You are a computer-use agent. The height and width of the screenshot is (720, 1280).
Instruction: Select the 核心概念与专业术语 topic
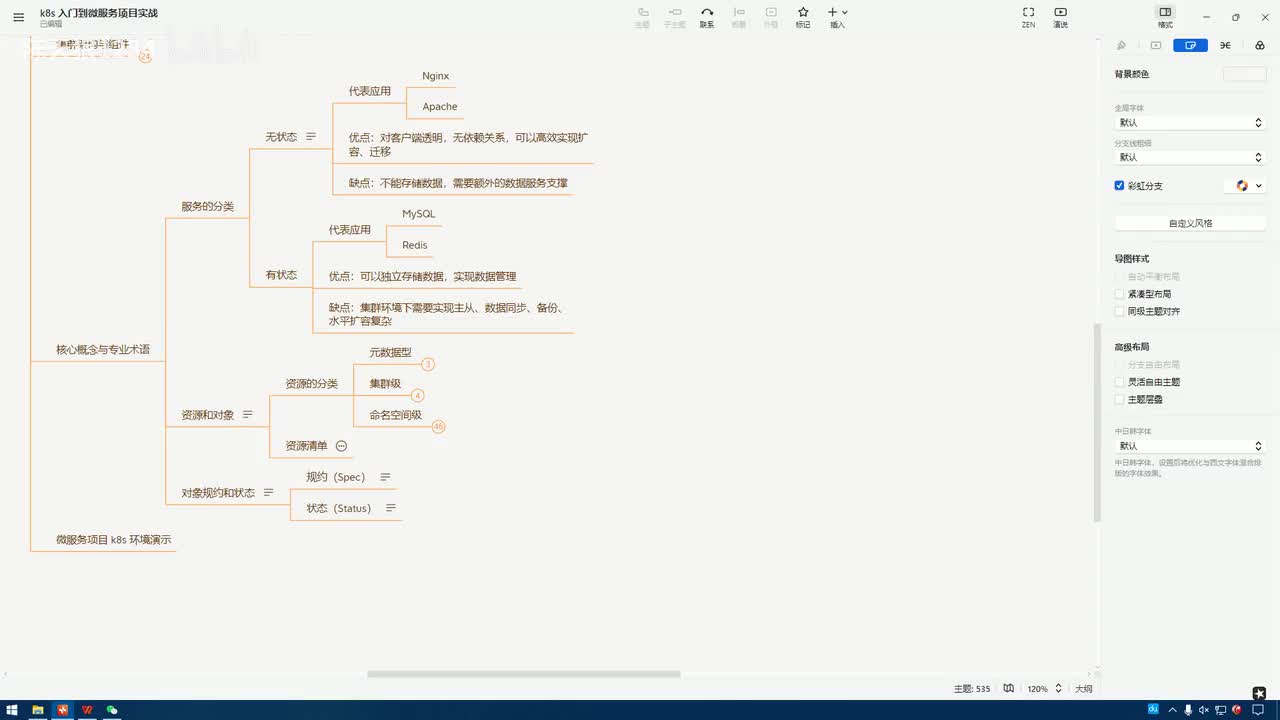pos(103,349)
